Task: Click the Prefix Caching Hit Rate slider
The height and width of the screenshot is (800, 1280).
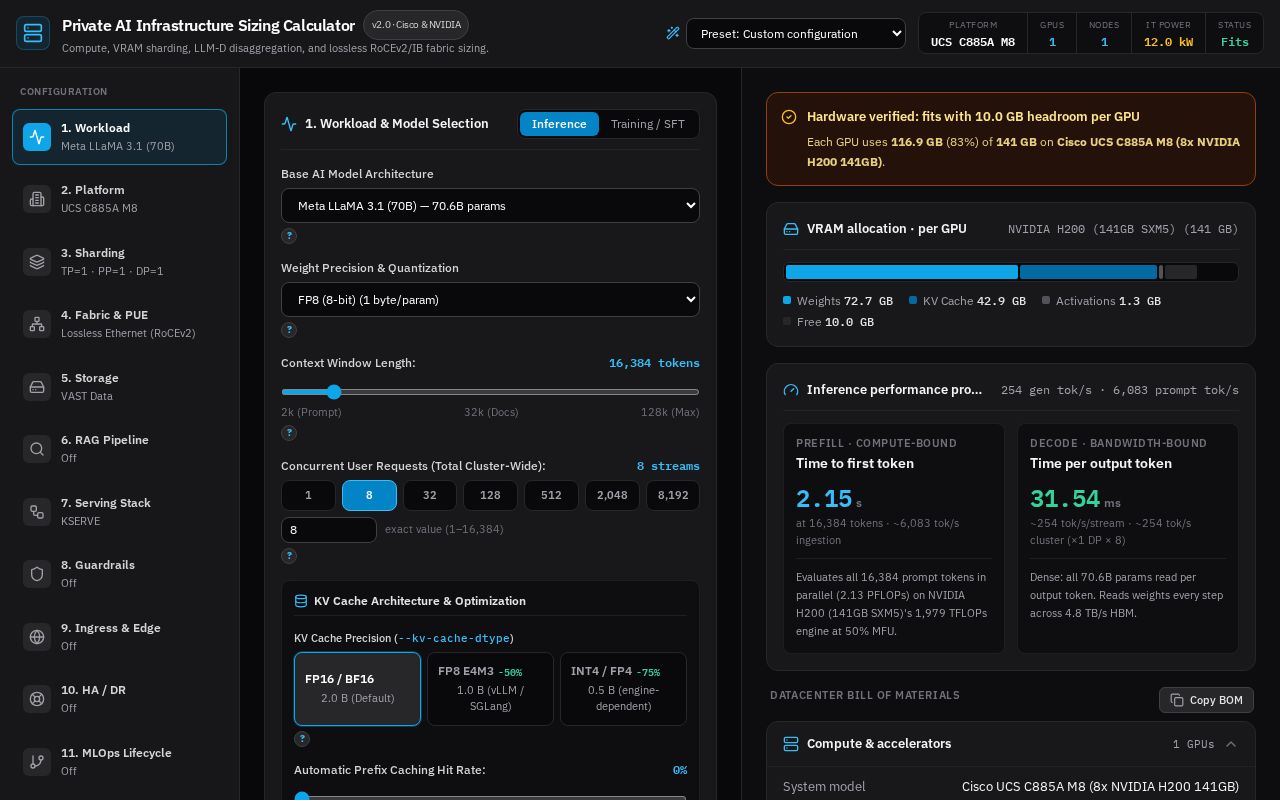Action: [x=490, y=796]
